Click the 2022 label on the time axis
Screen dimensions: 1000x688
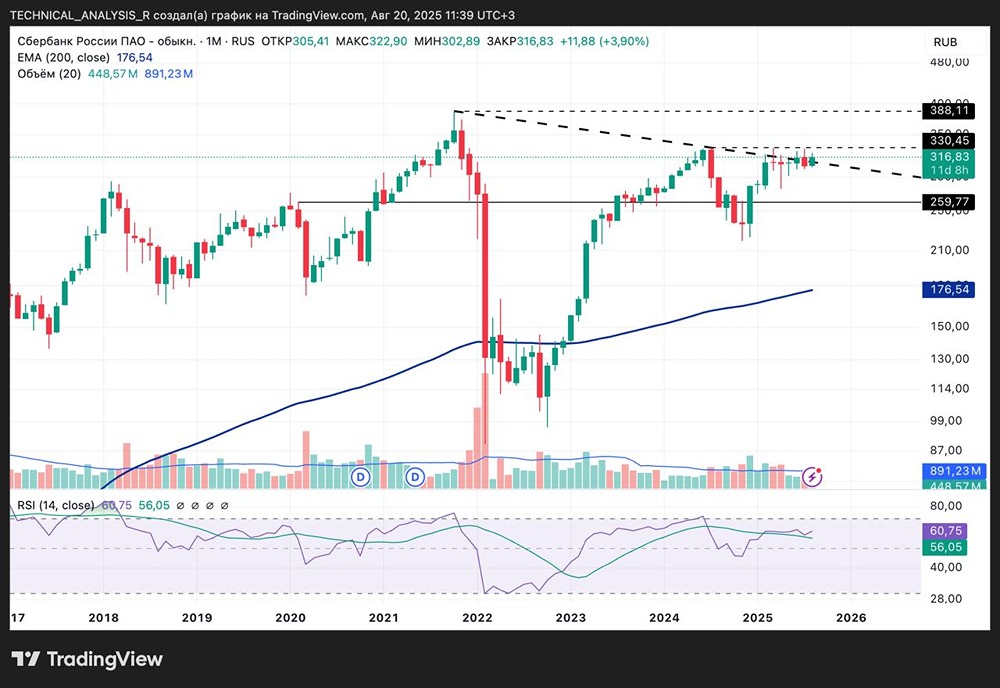click(x=477, y=618)
